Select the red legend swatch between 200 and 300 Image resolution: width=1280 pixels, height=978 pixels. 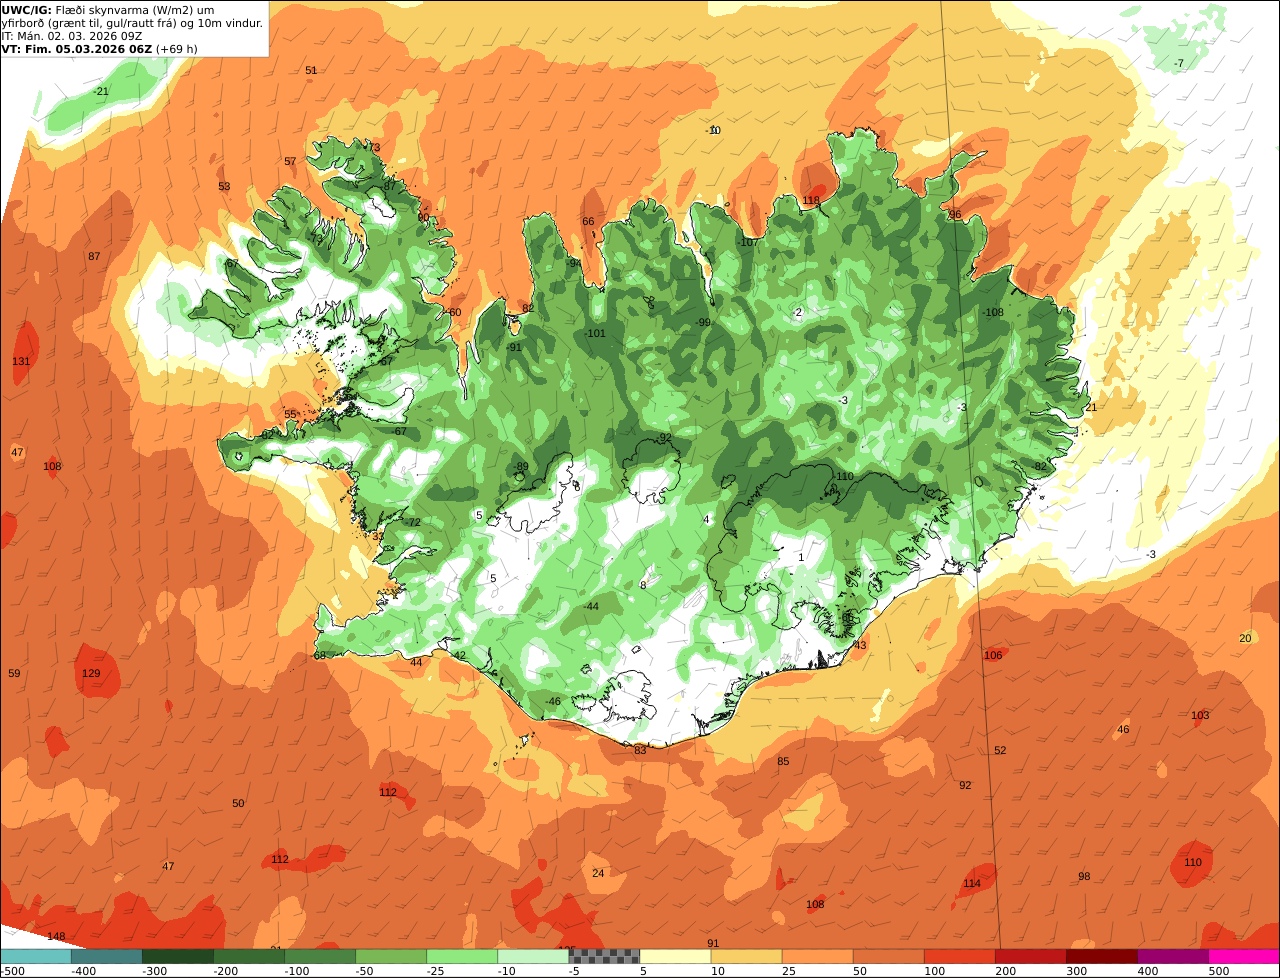click(x=1030, y=956)
